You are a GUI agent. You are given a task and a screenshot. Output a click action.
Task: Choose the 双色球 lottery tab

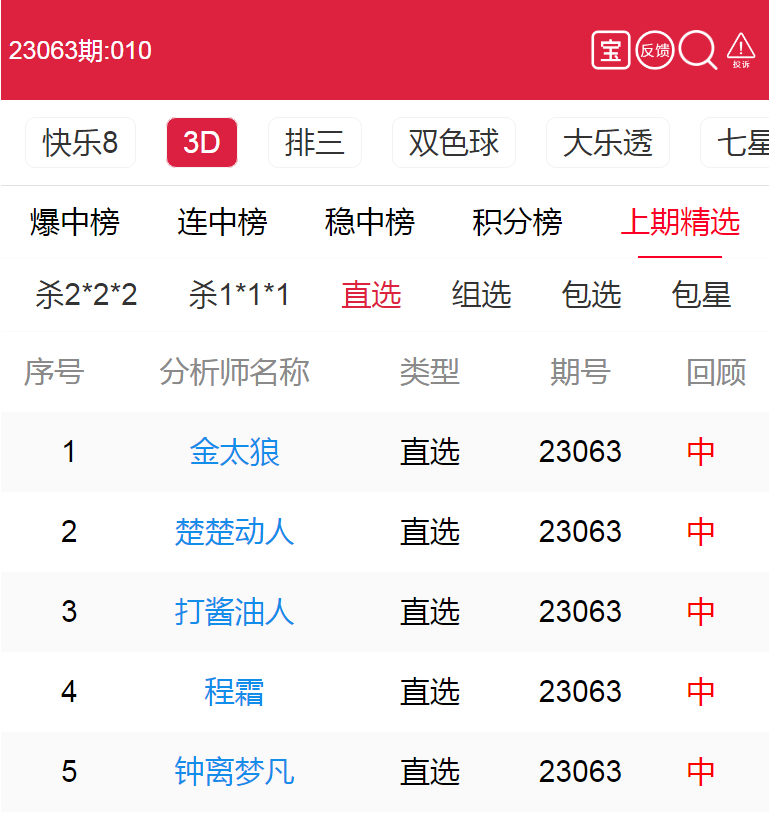(453, 143)
